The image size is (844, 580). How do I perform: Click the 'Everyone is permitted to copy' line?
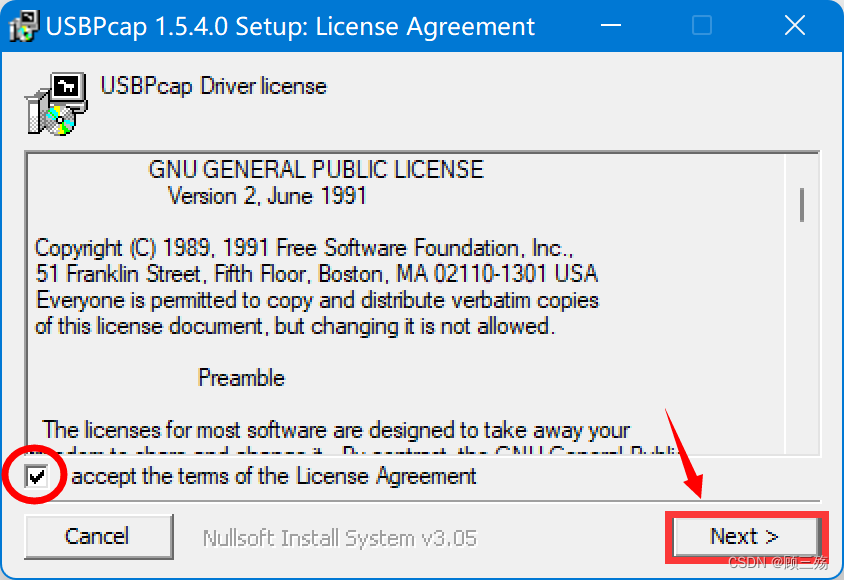click(x=317, y=300)
